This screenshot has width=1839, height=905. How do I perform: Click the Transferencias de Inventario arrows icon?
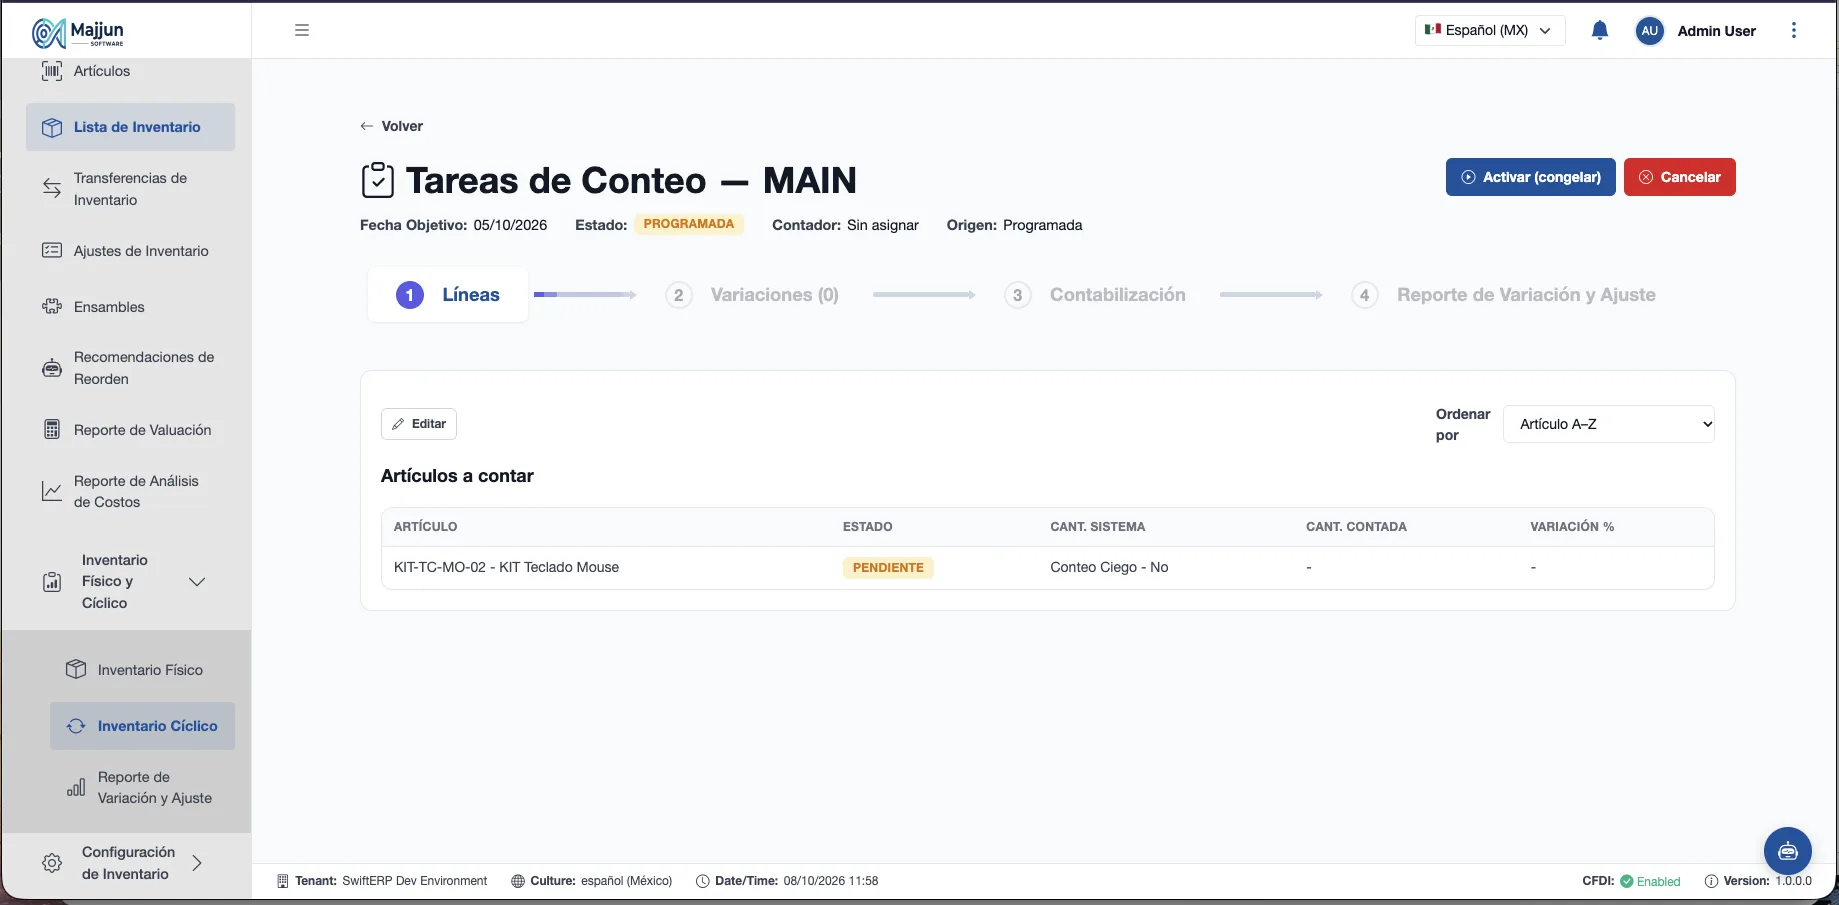click(x=52, y=188)
